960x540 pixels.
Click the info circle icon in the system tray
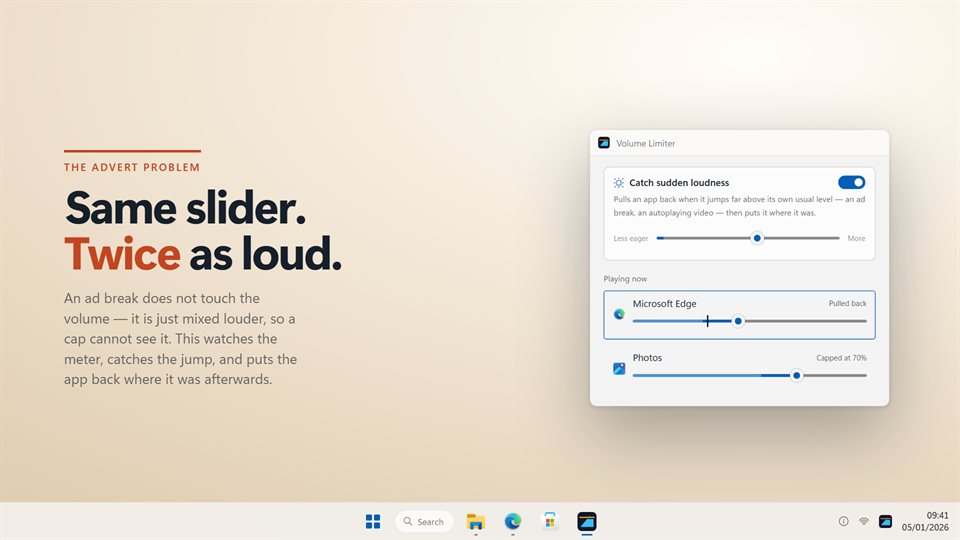point(844,522)
